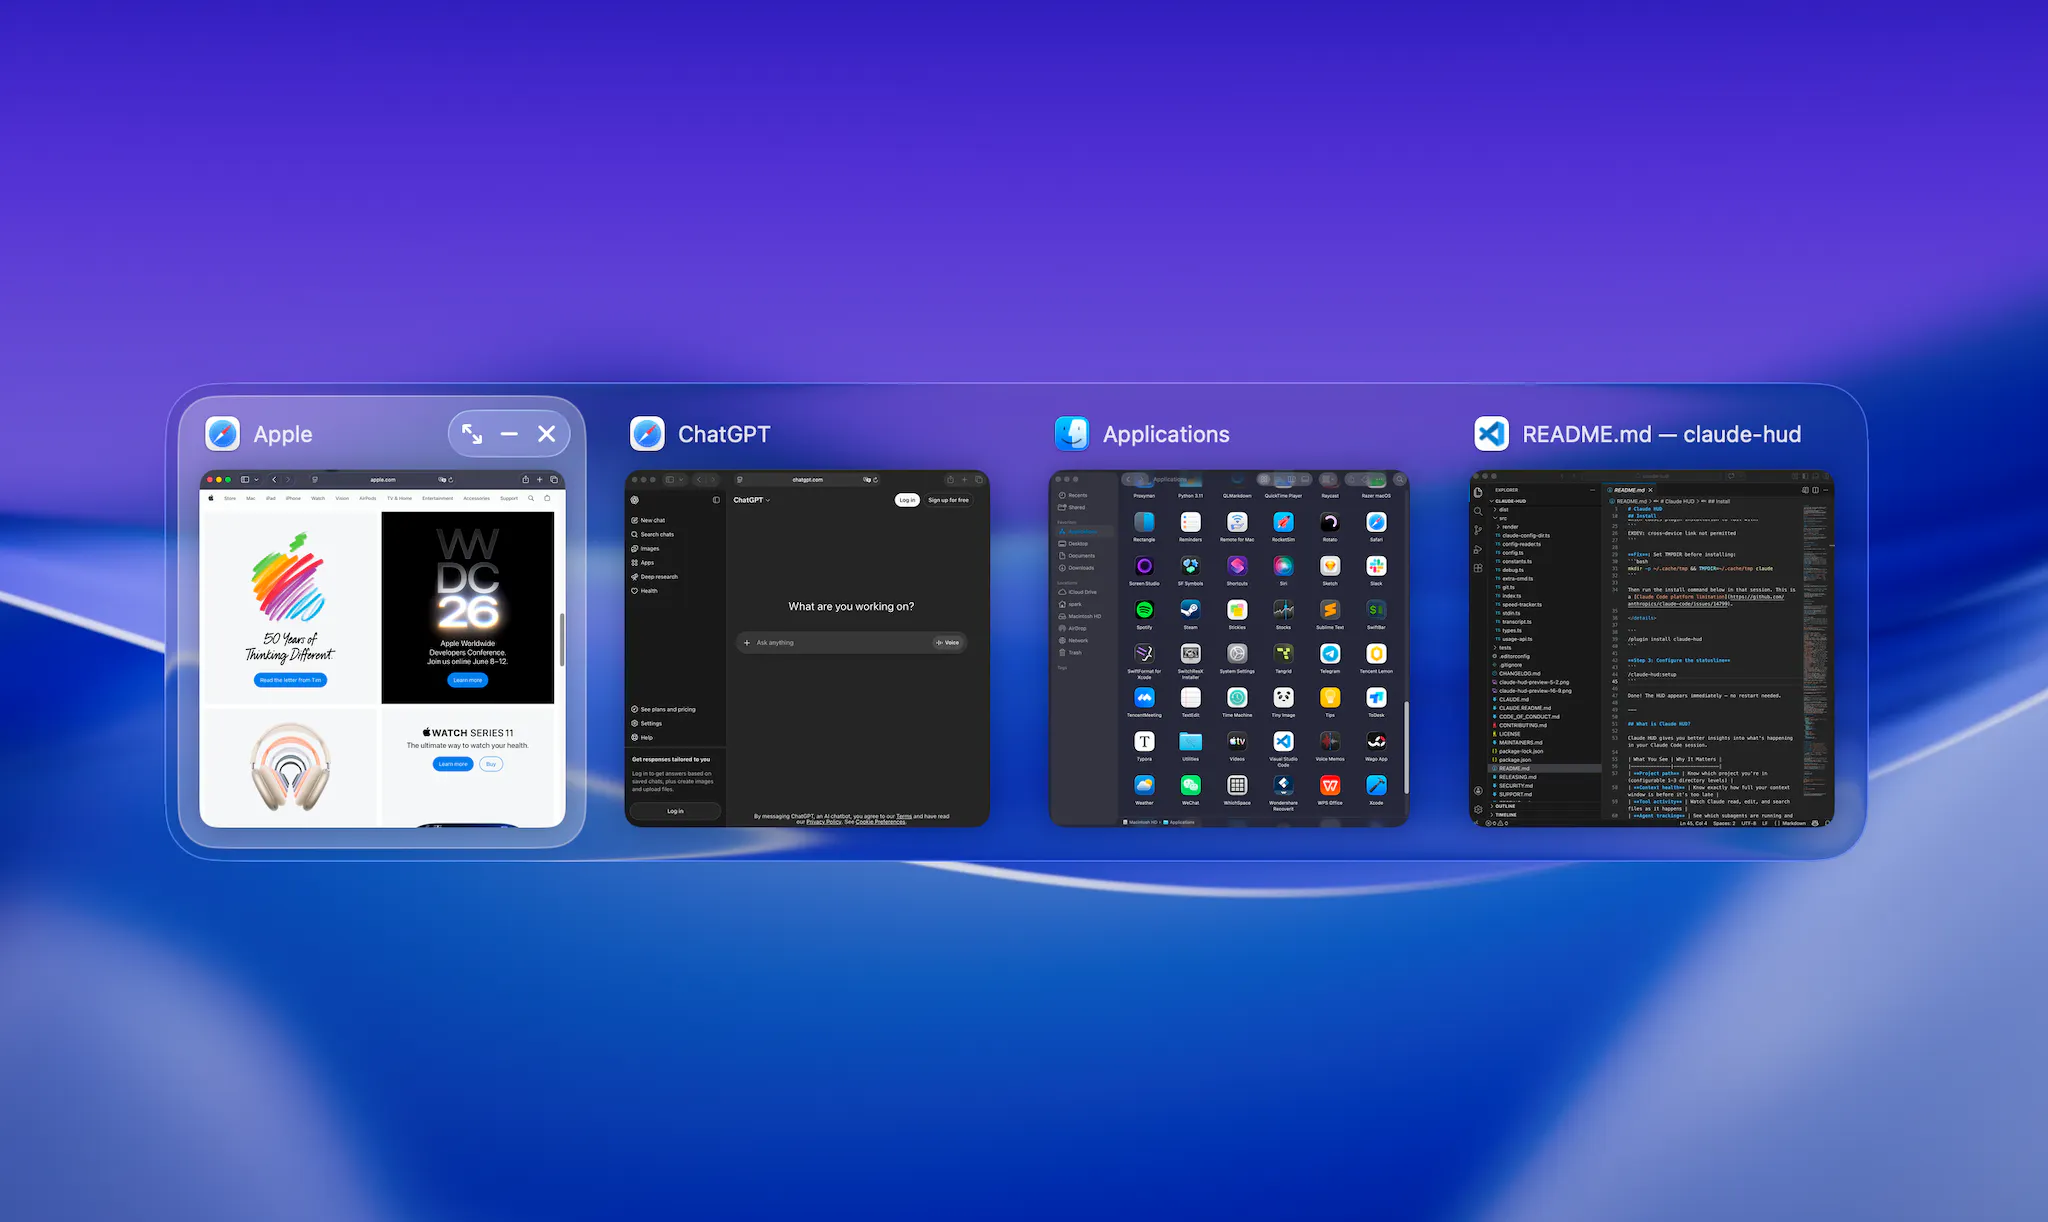Expand the render folder in VS Code Explorer
The image size is (2048, 1222).
click(1508, 527)
